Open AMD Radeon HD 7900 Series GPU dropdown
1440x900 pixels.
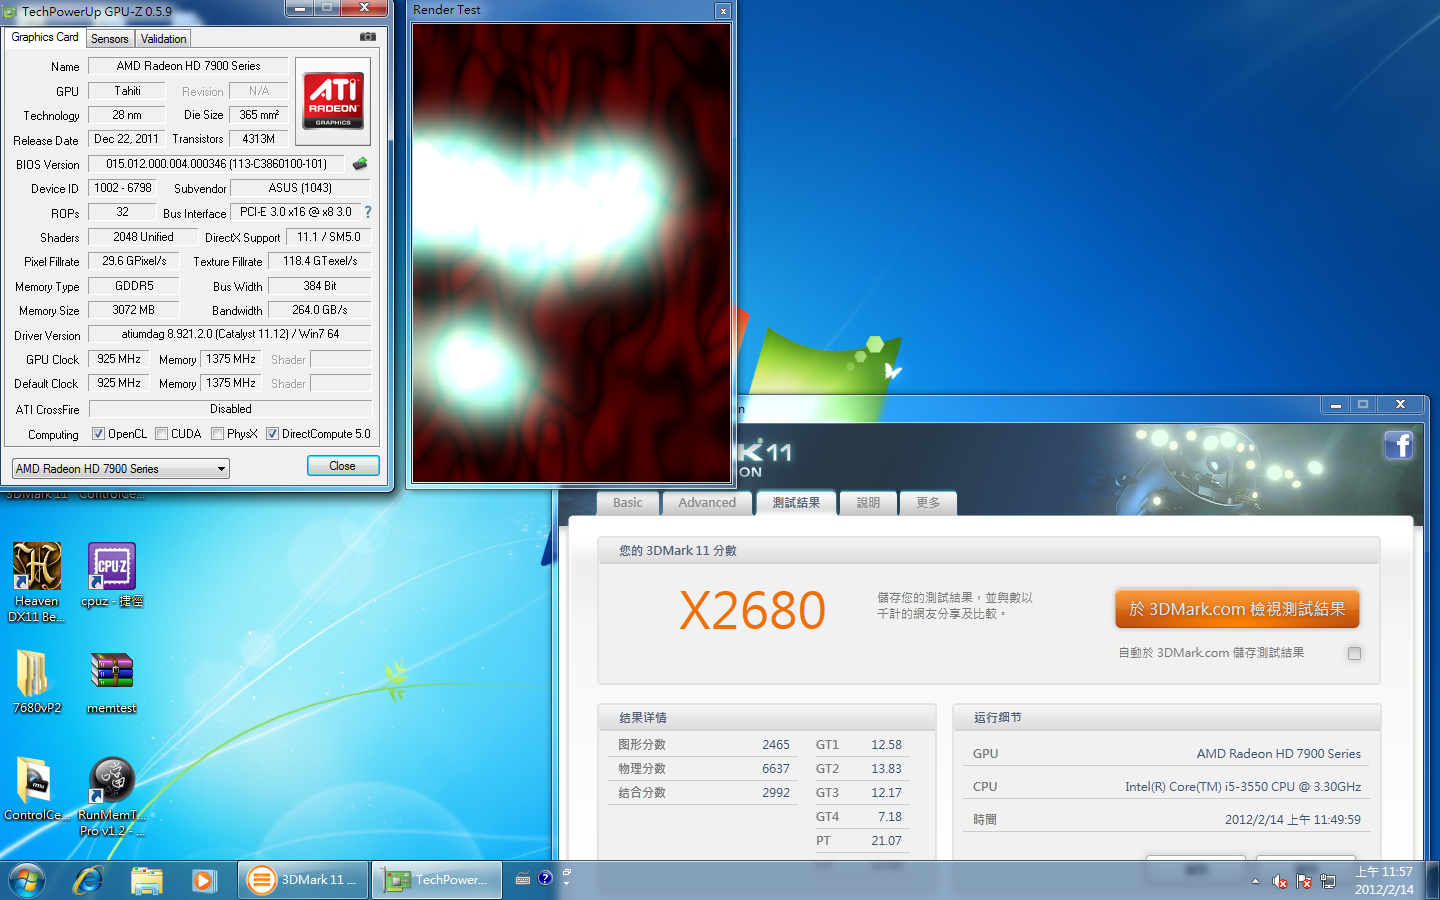(x=120, y=468)
